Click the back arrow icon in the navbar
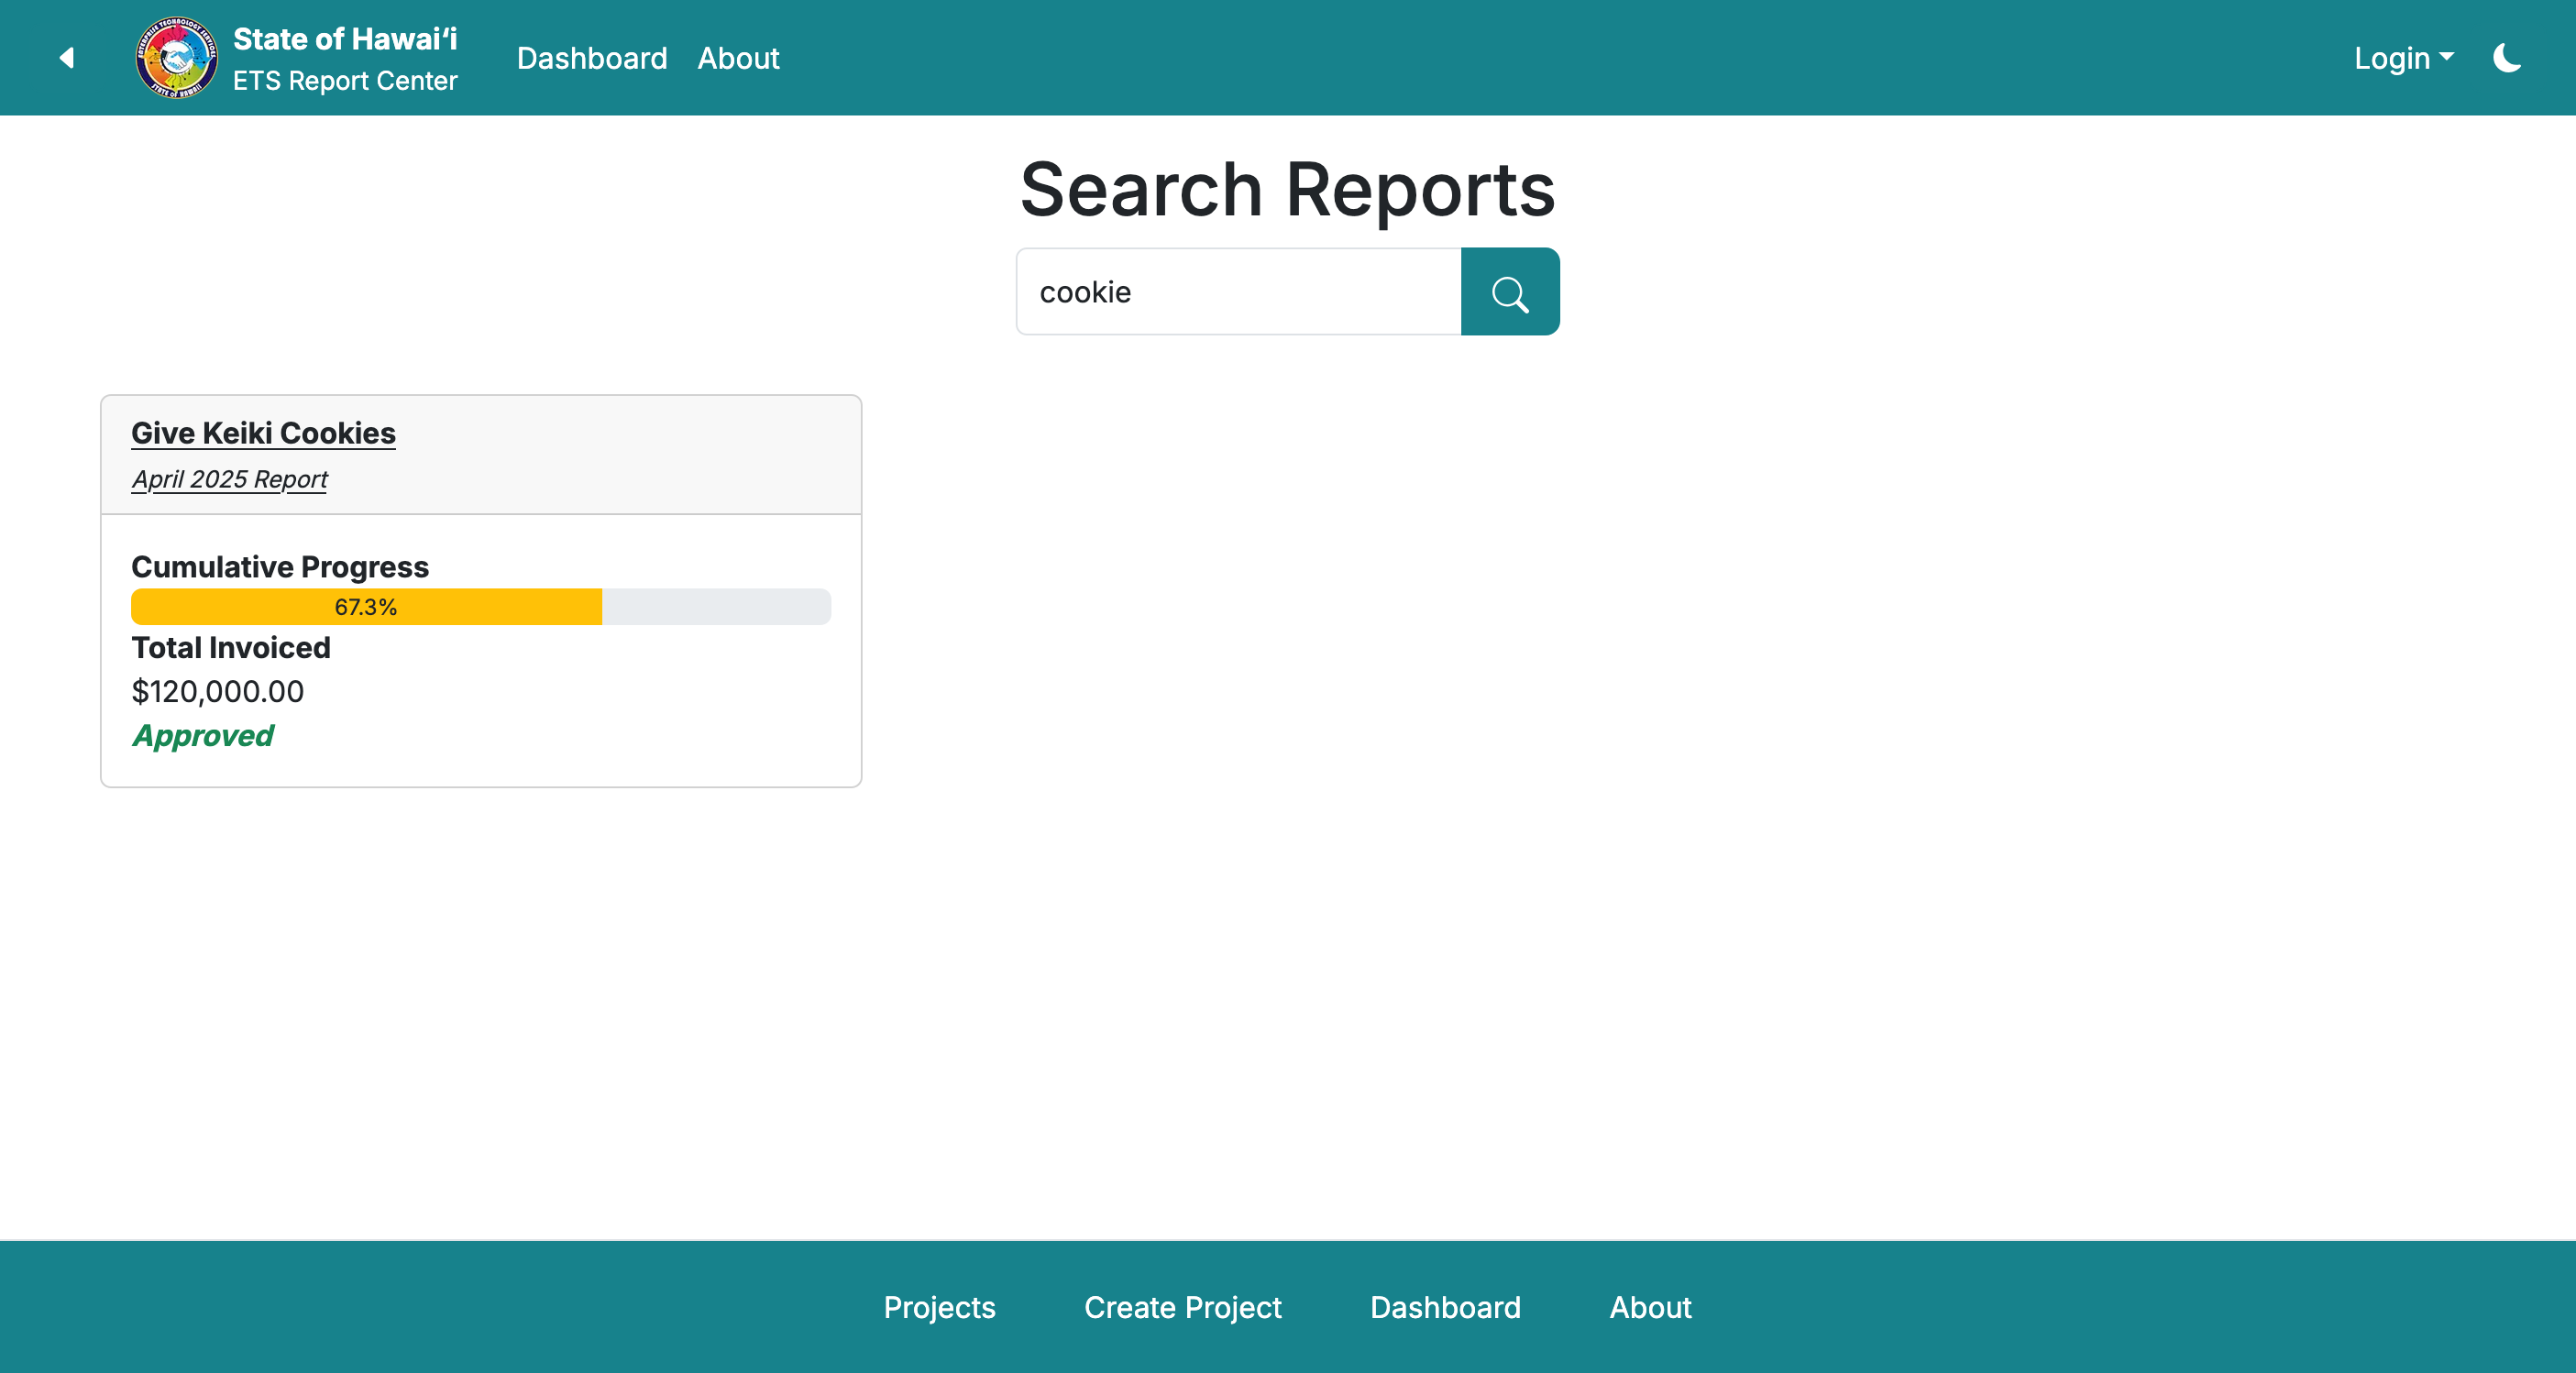The height and width of the screenshot is (1373, 2576). tap(66, 57)
